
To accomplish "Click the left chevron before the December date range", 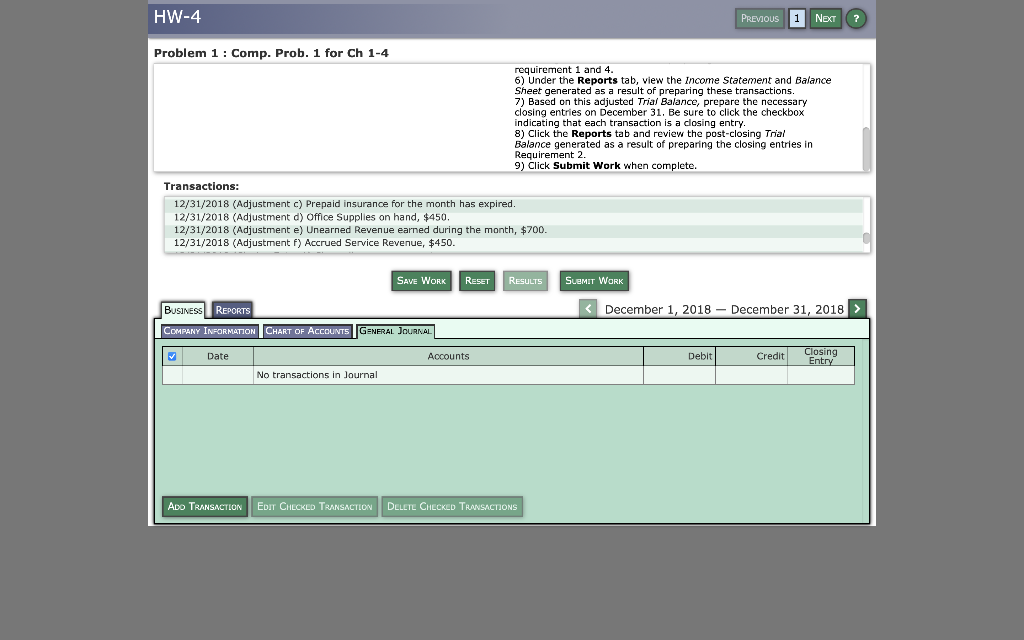I will tap(588, 309).
